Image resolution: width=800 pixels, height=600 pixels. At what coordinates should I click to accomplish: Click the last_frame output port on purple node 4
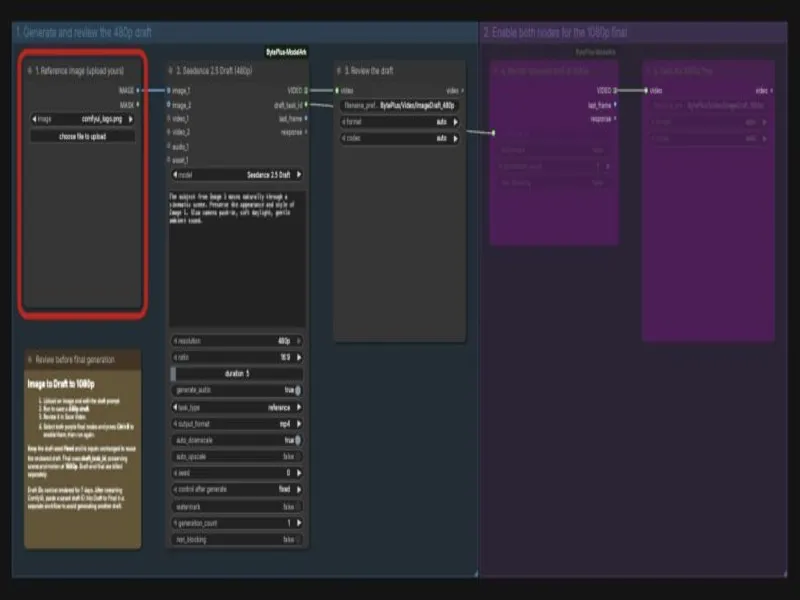point(615,105)
